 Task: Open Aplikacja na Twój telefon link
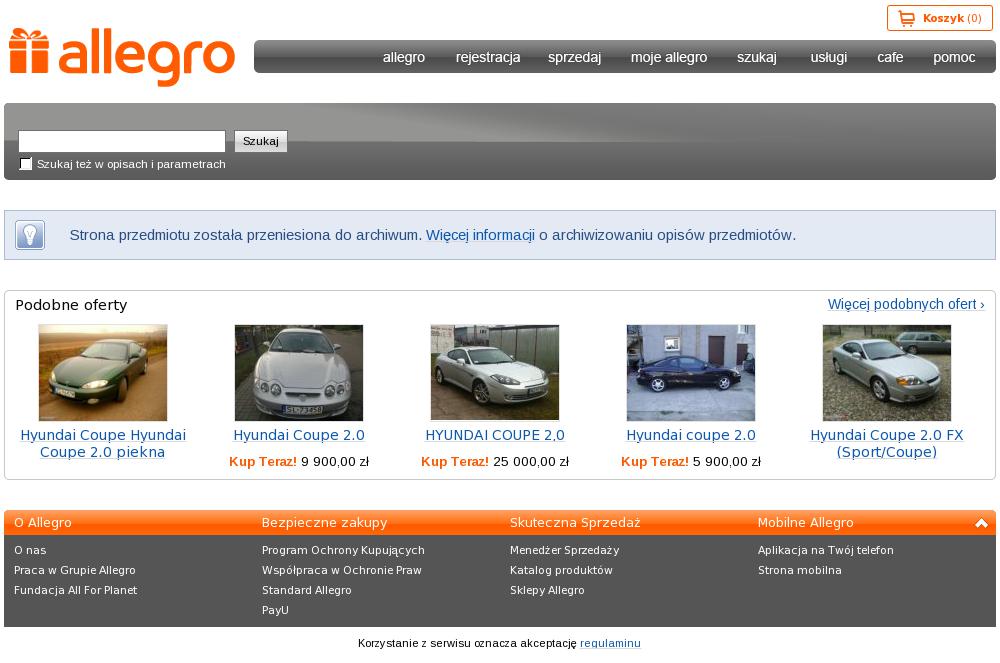click(826, 550)
